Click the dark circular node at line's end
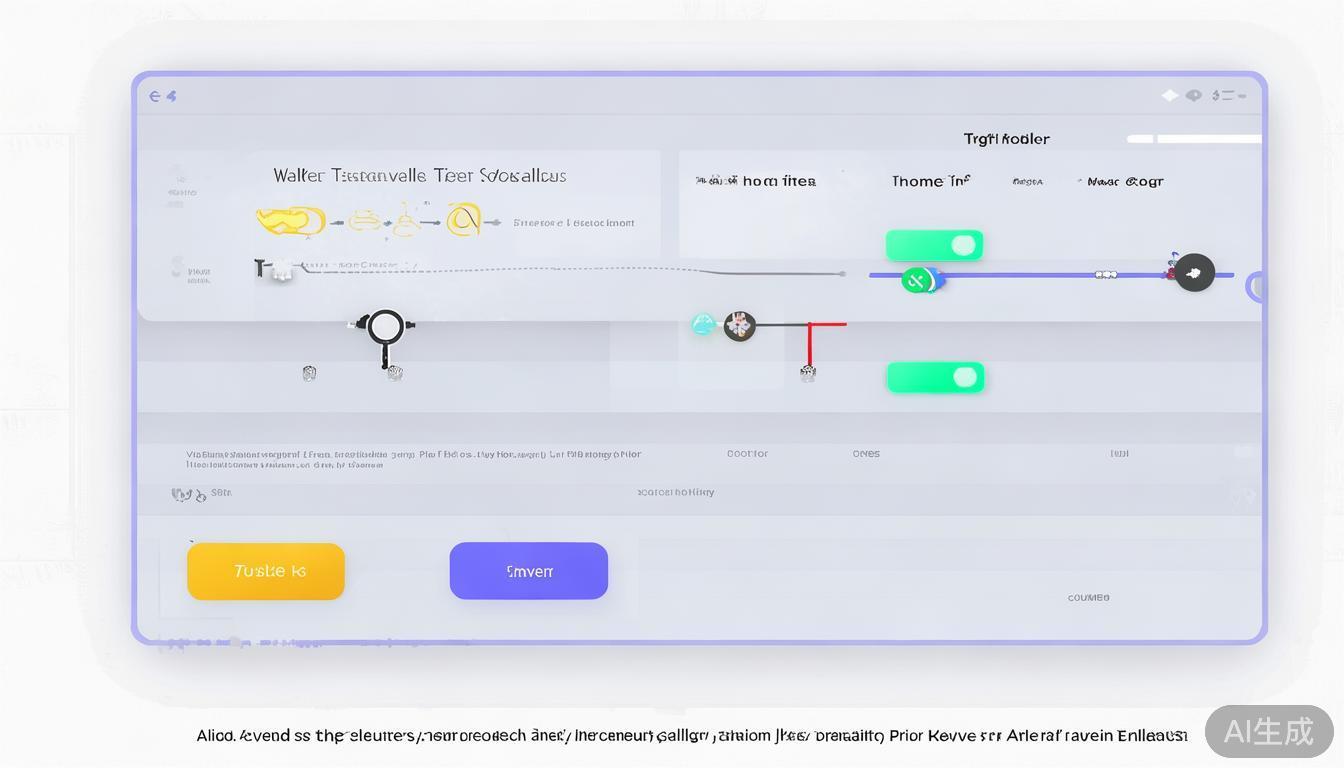 (x=1194, y=272)
